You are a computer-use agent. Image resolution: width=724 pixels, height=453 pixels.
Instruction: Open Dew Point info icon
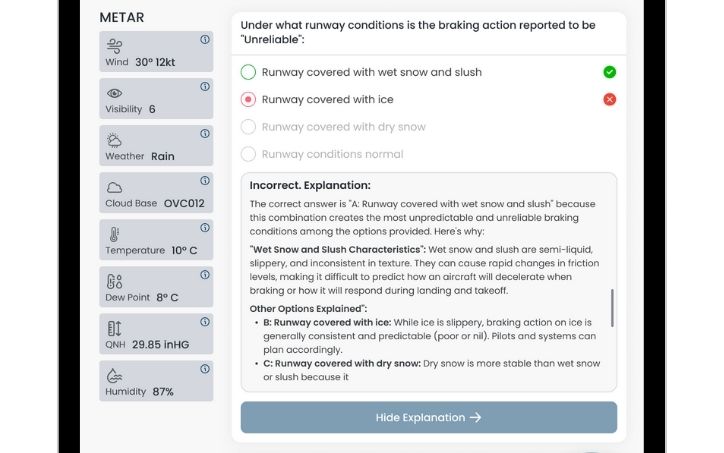(204, 274)
